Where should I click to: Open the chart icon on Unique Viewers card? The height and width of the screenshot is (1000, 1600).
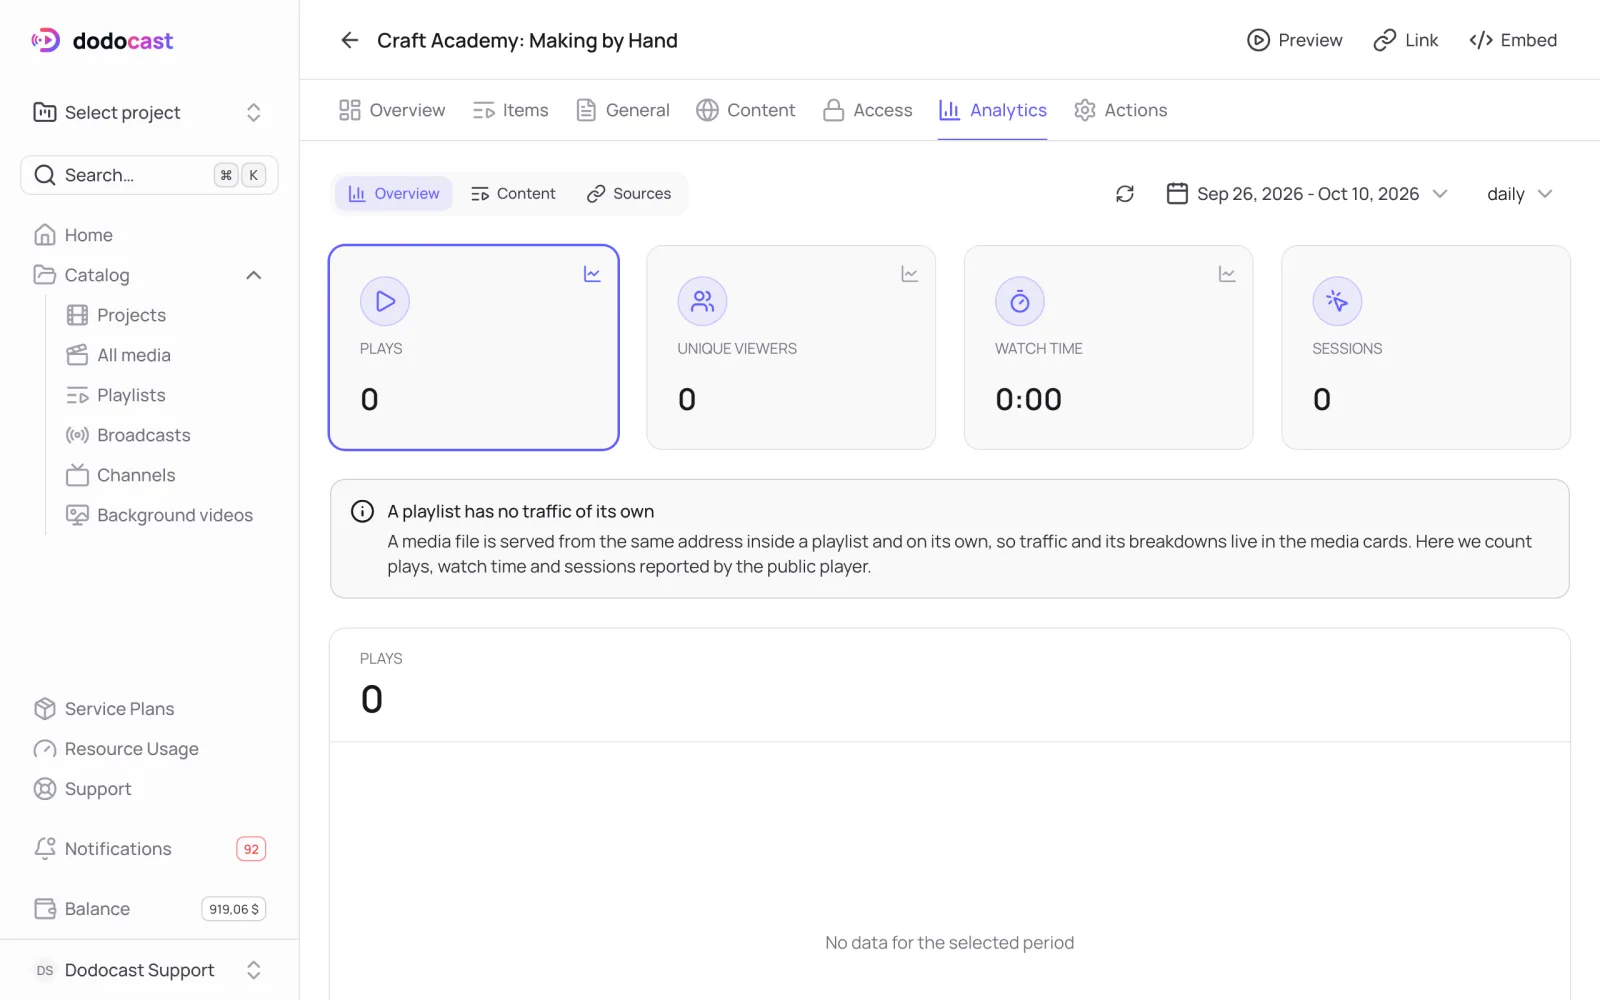pyautogui.click(x=909, y=274)
